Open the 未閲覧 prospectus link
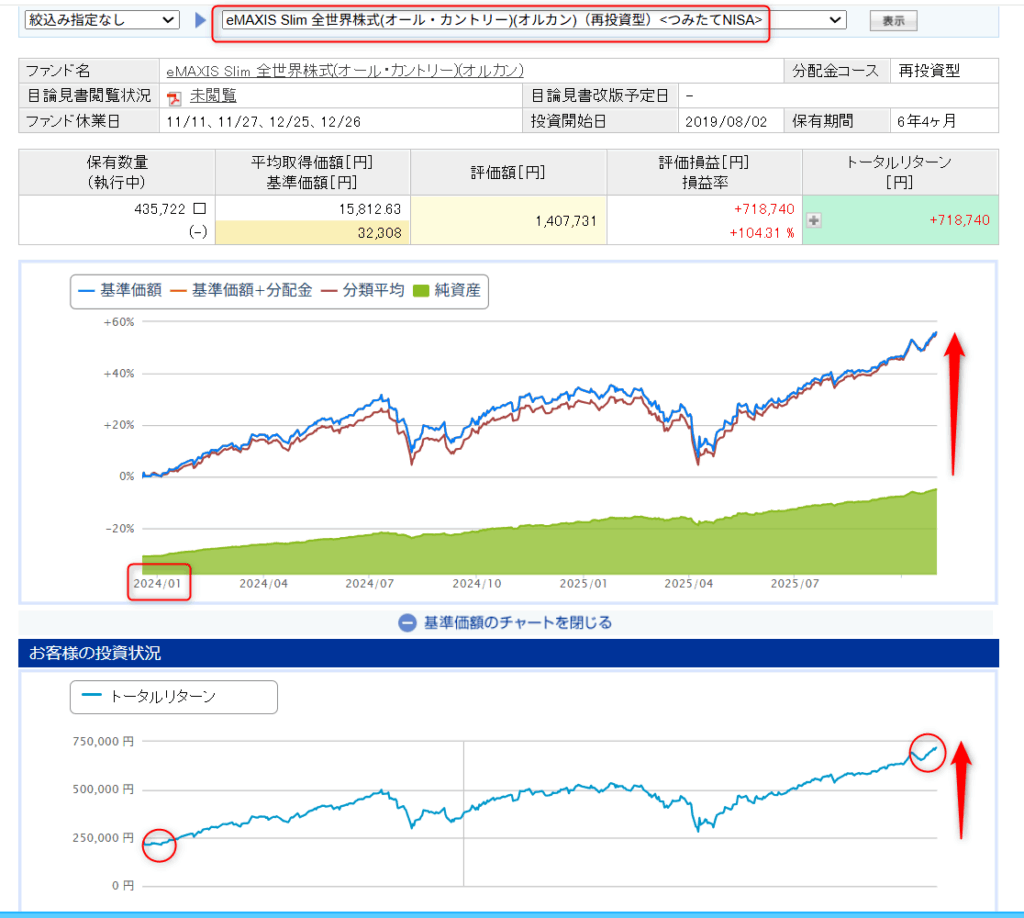Viewport: 1024px width, 918px height. (x=213, y=96)
